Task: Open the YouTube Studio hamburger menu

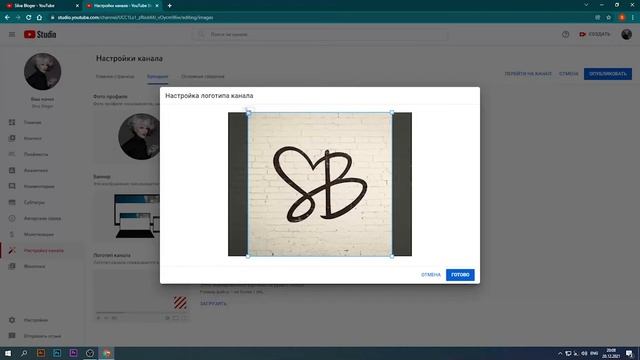Action: coord(12,35)
